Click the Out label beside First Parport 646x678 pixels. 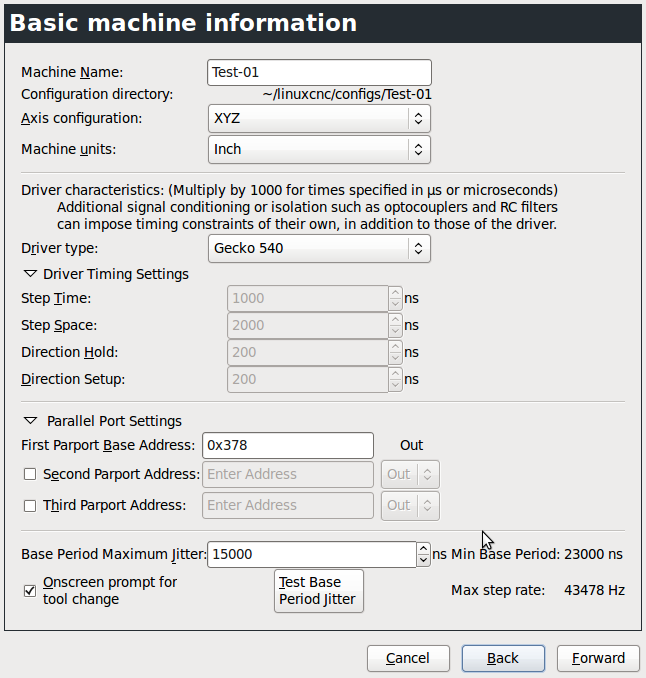(x=411, y=445)
